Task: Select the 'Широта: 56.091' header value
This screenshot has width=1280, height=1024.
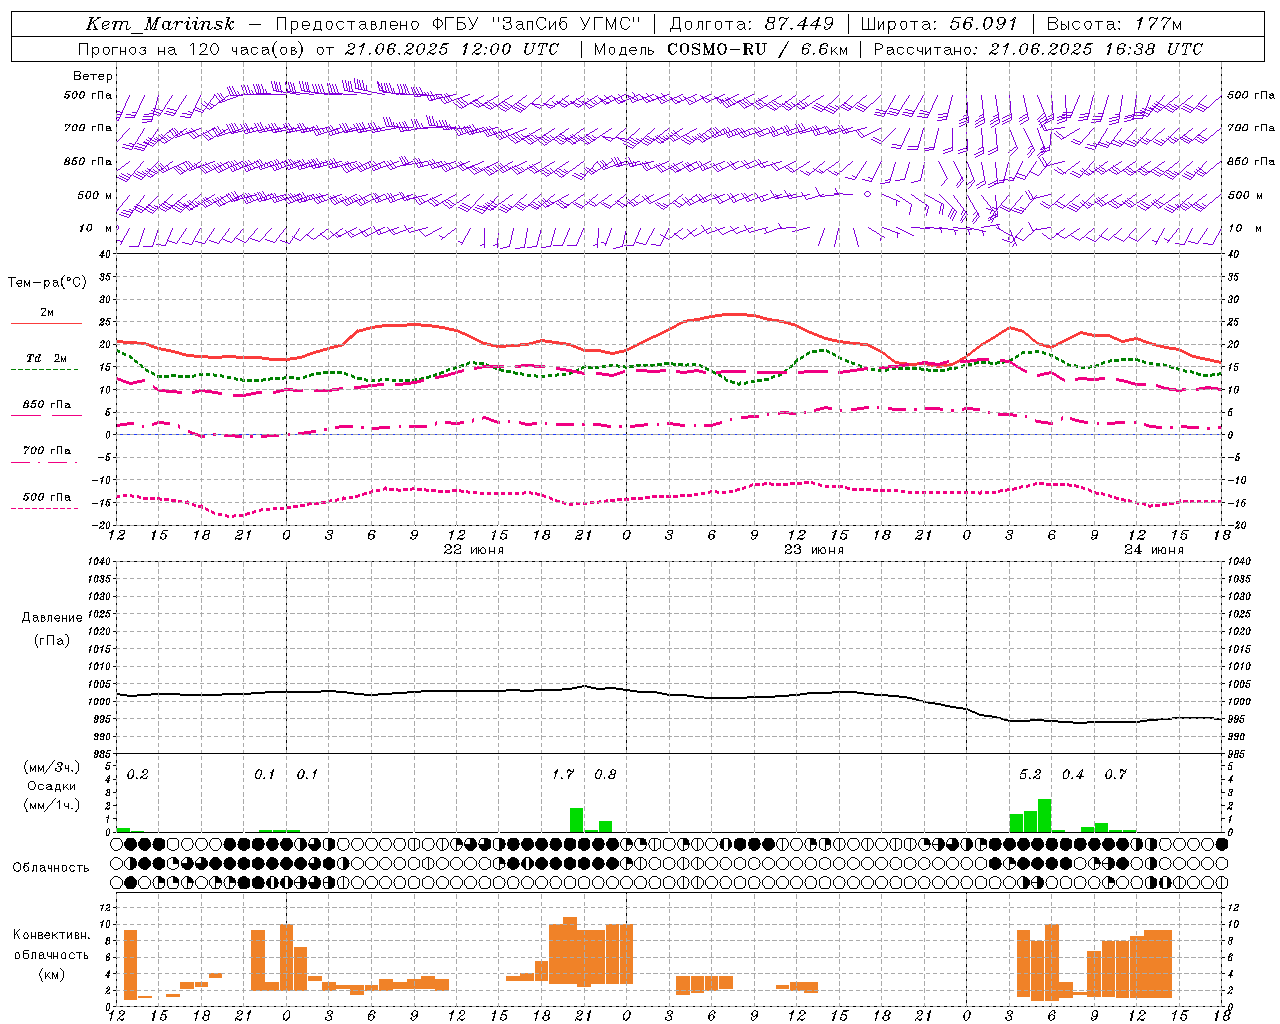Action: pyautogui.click(x=939, y=24)
